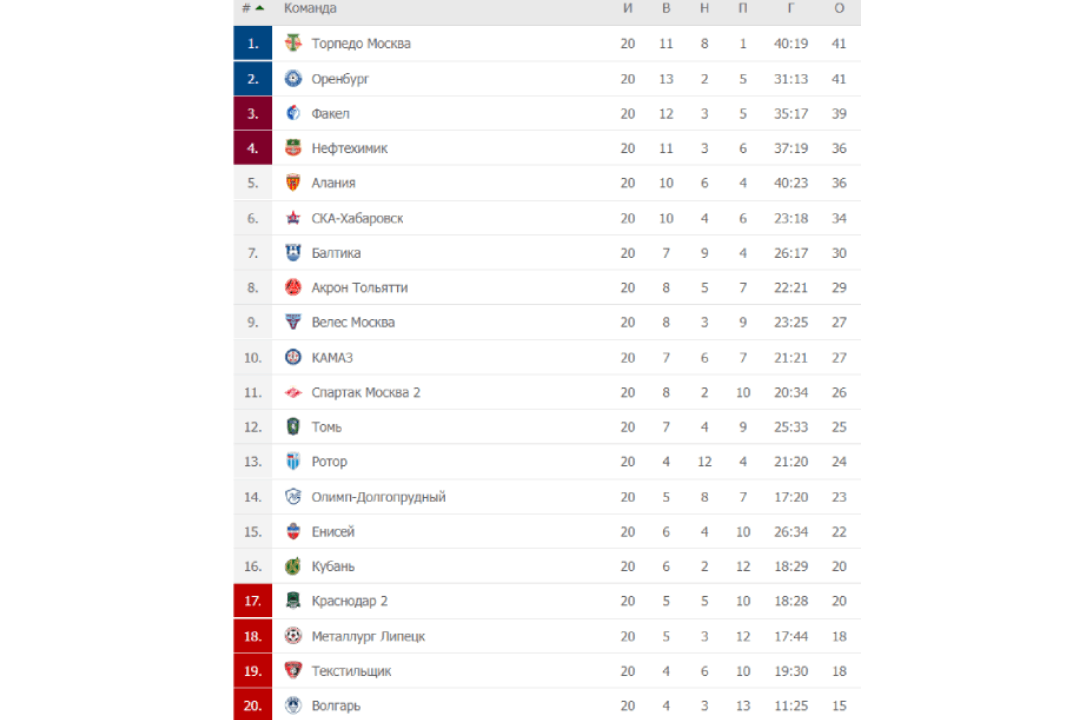Viewport: 1080px width, 720px height.
Task: Sort table by О points column header
Action: [839, 8]
